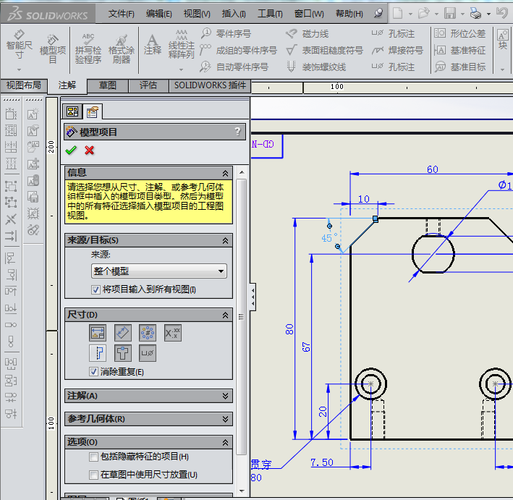Toggle Hole Callout icon in 尺寸 section
The width and height of the screenshot is (513, 500).
pos(147,353)
